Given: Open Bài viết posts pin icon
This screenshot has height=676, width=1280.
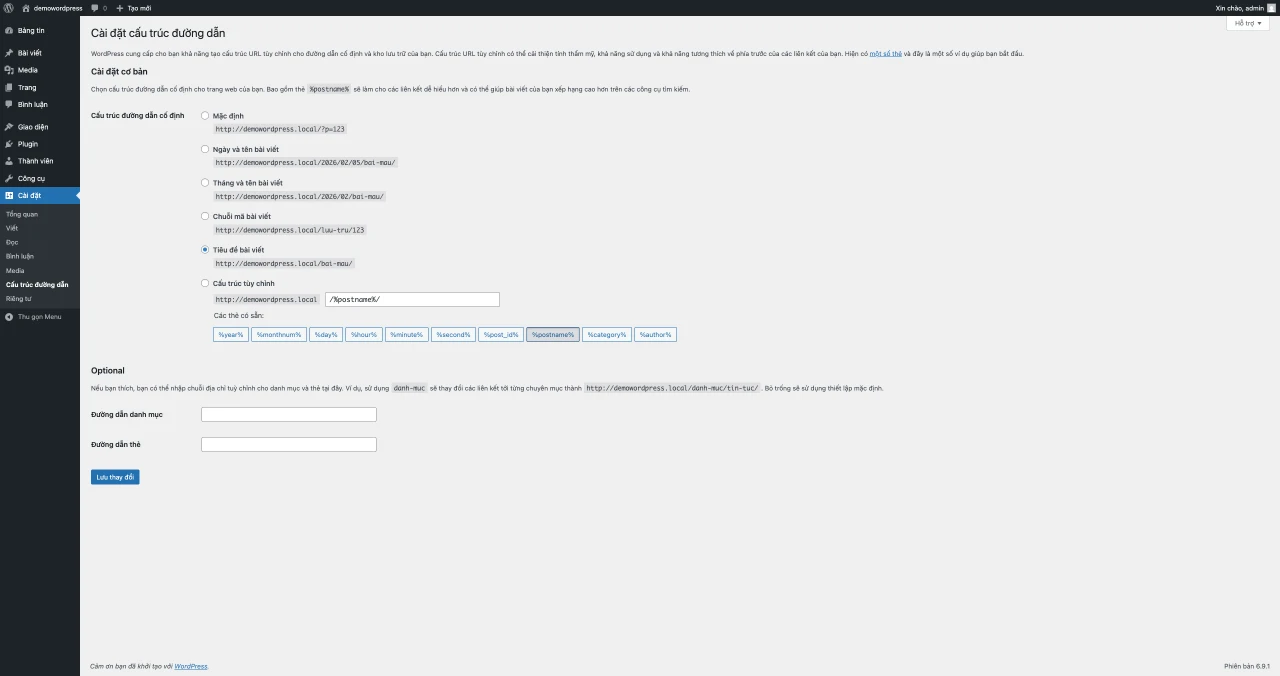Looking at the screenshot, I should pos(9,53).
